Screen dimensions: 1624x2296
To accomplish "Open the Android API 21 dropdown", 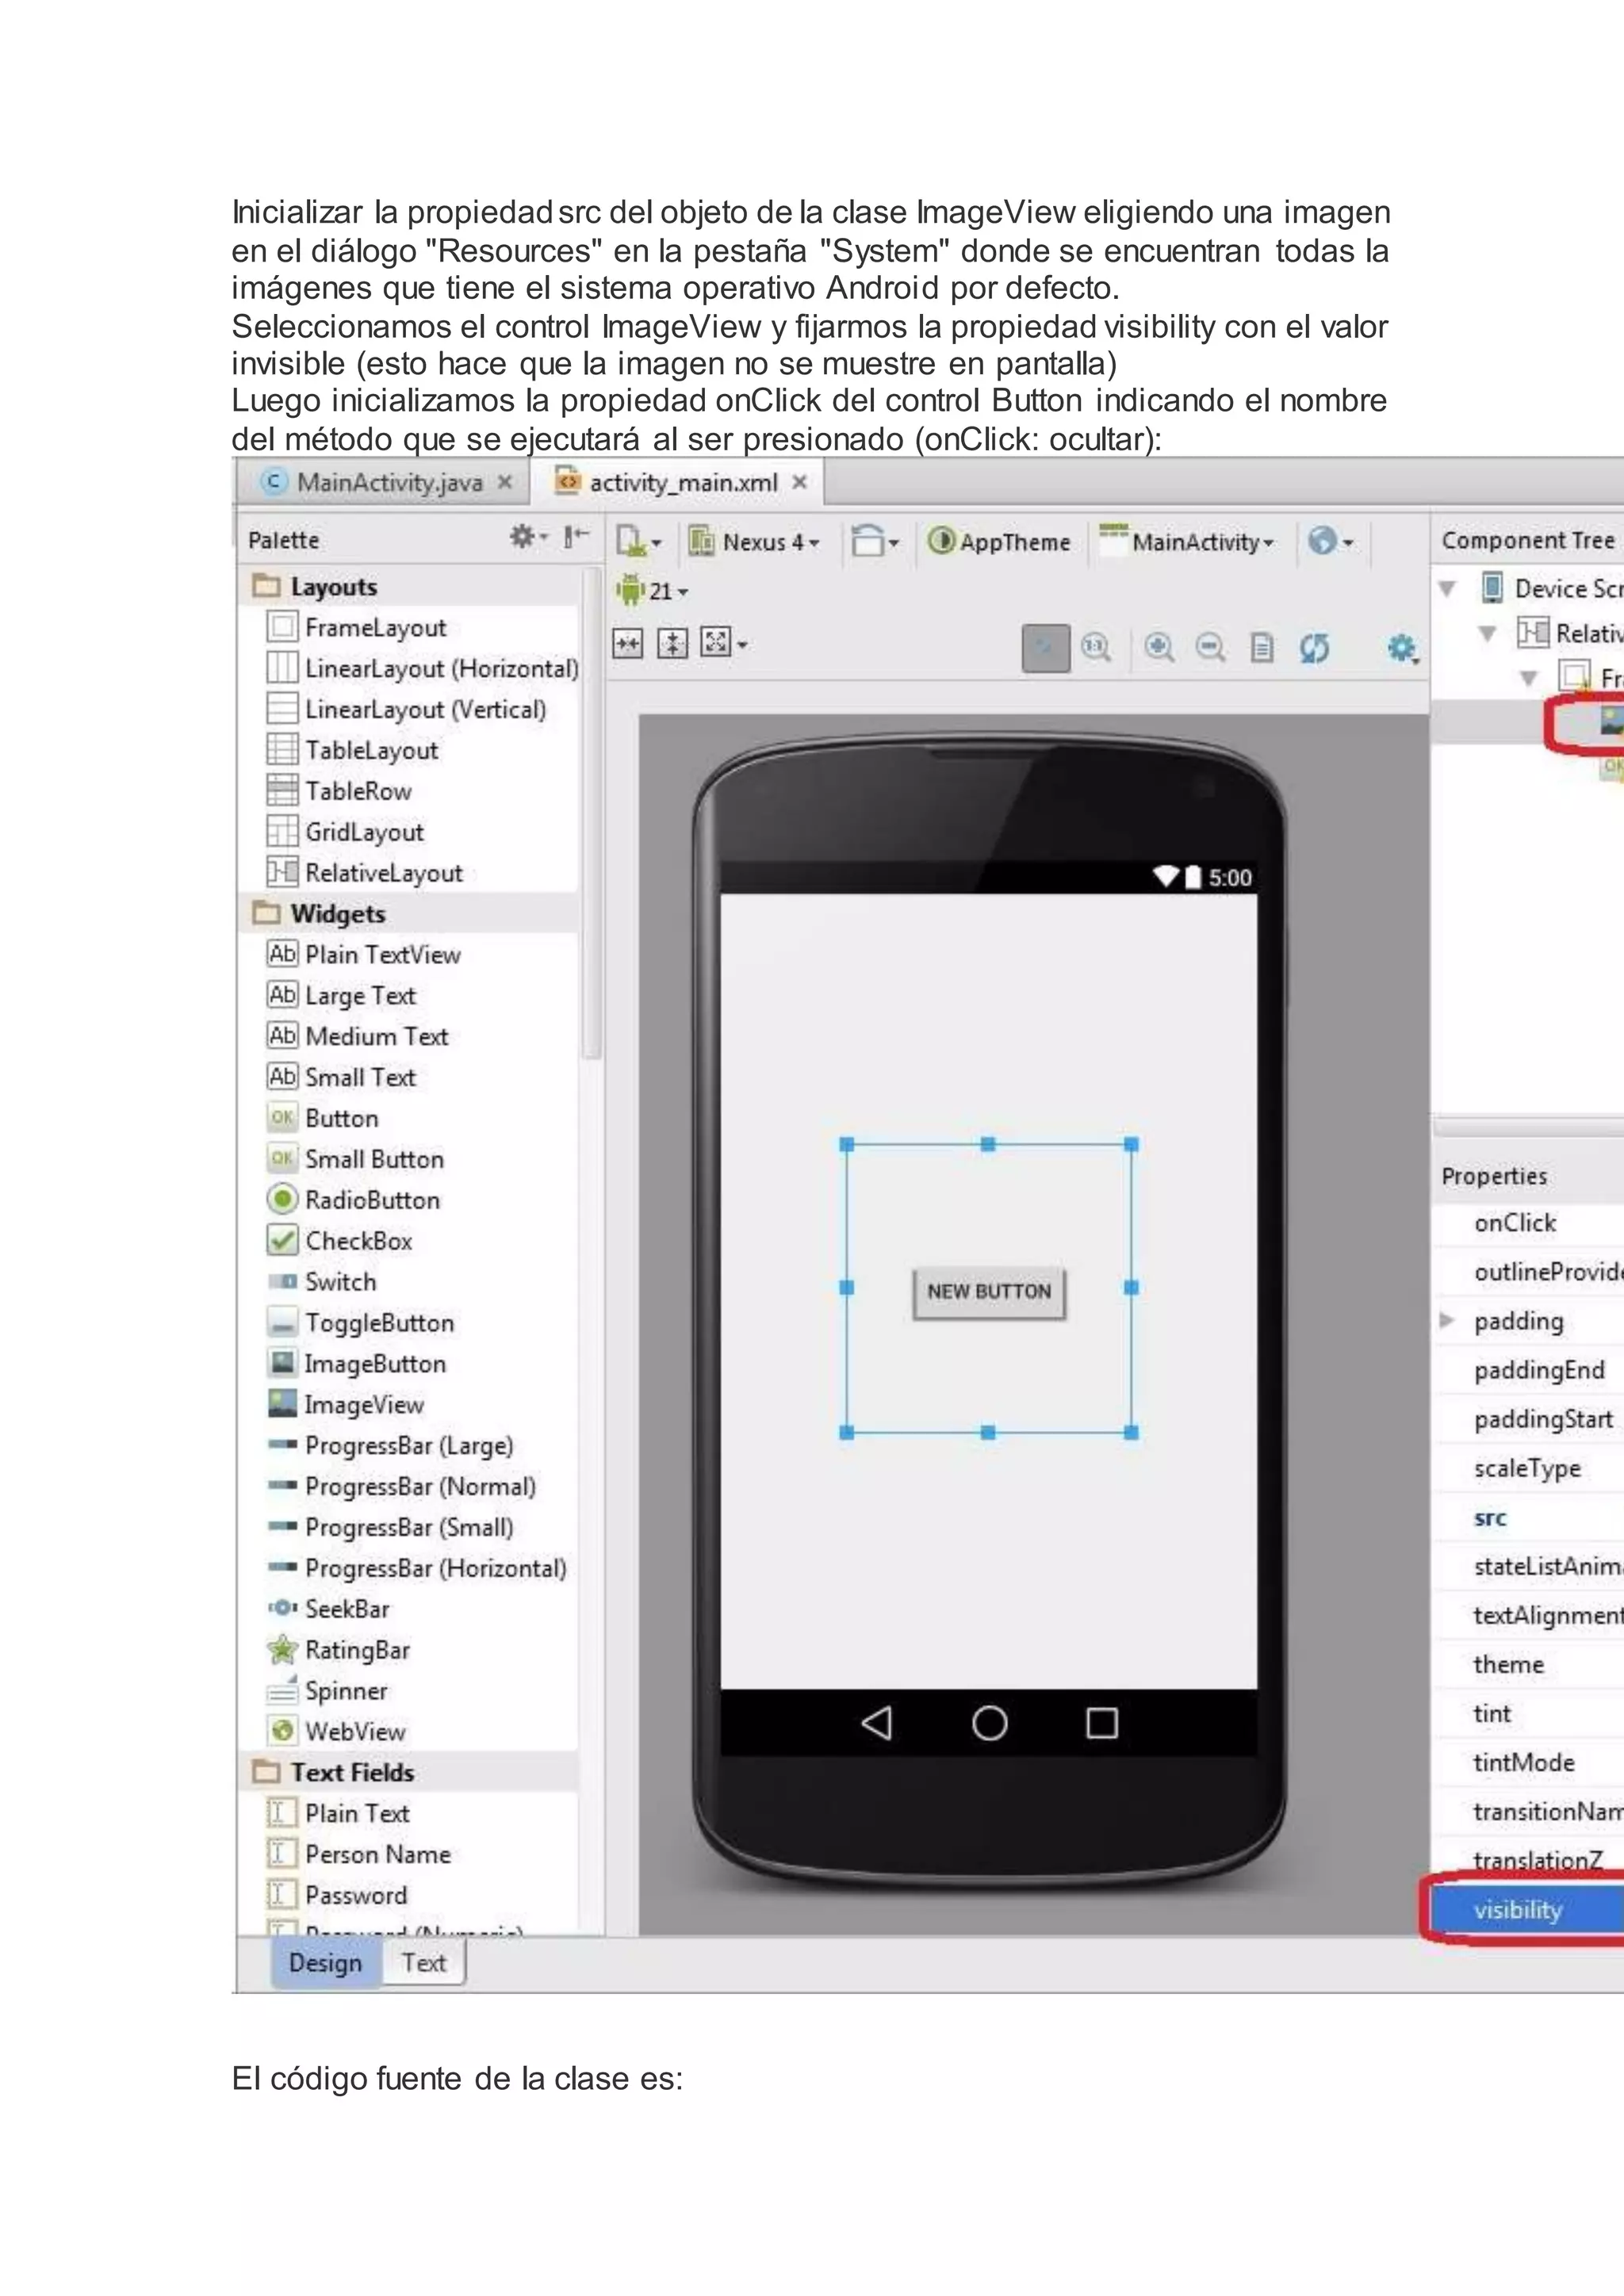I will point(653,591).
